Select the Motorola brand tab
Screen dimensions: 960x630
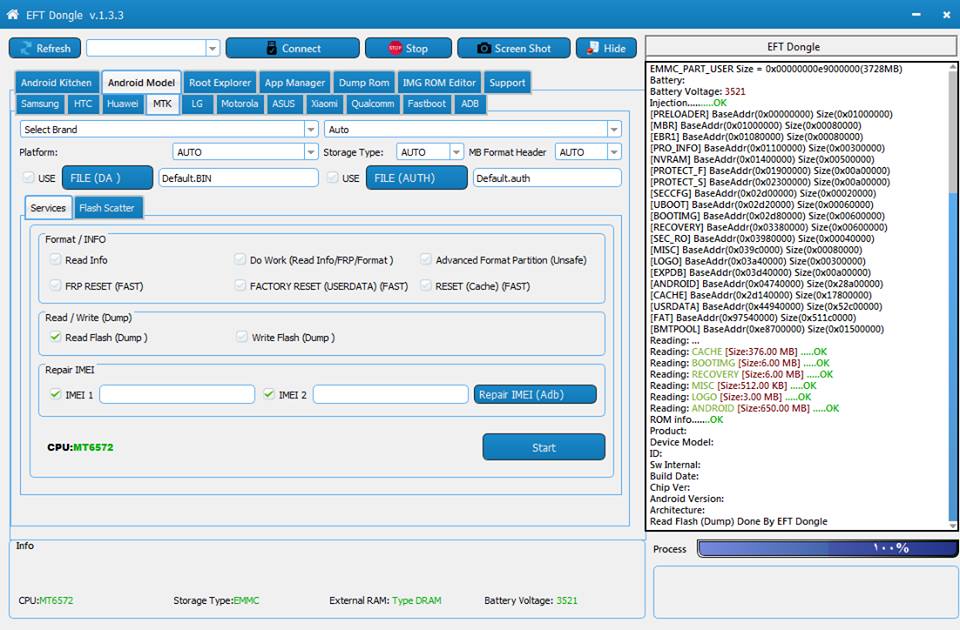[x=239, y=104]
